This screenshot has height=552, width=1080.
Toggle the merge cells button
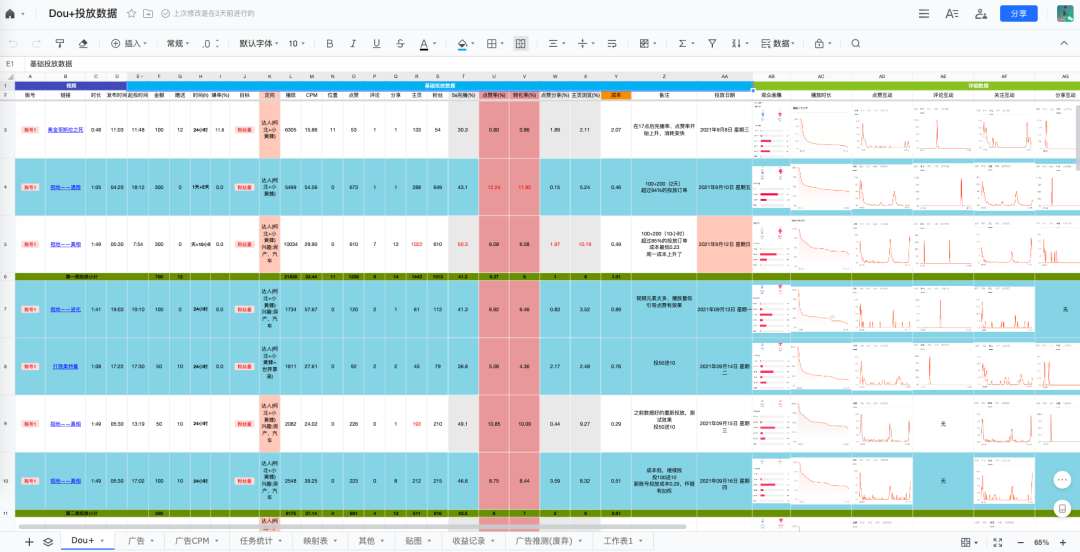point(521,43)
